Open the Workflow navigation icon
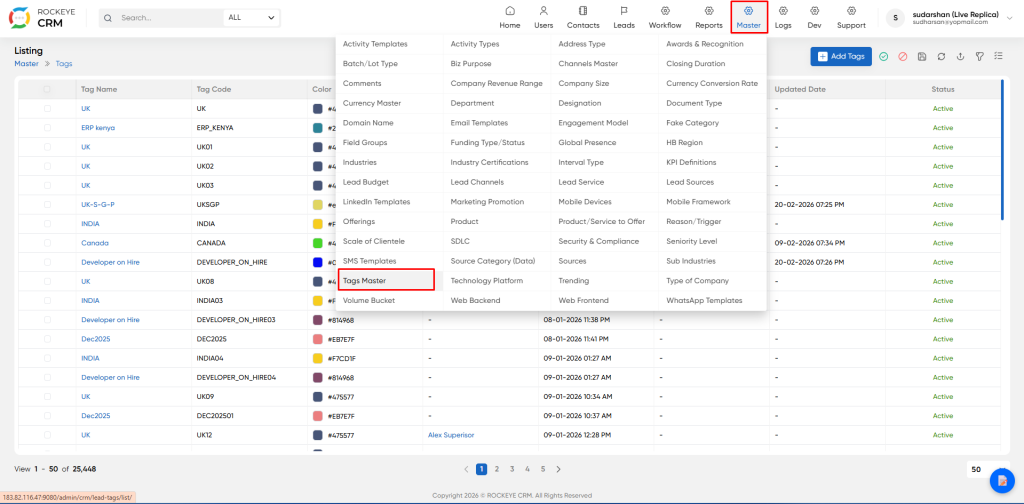The width and height of the screenshot is (1024, 504). pyautogui.click(x=665, y=11)
